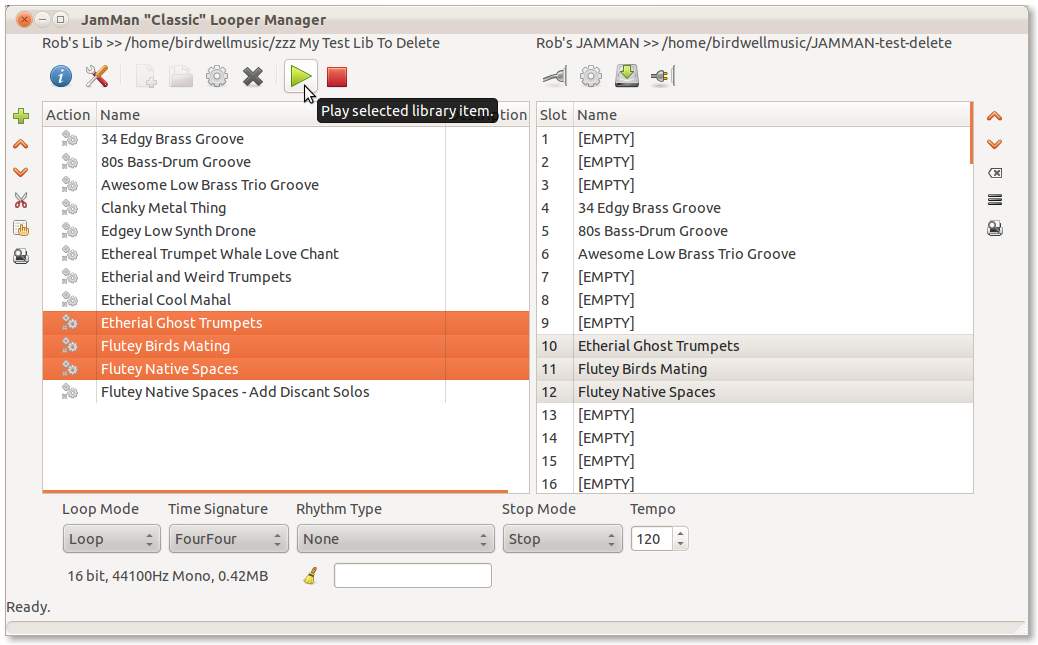Sort library by its Name column header
1038x645 pixels.
(x=271, y=115)
